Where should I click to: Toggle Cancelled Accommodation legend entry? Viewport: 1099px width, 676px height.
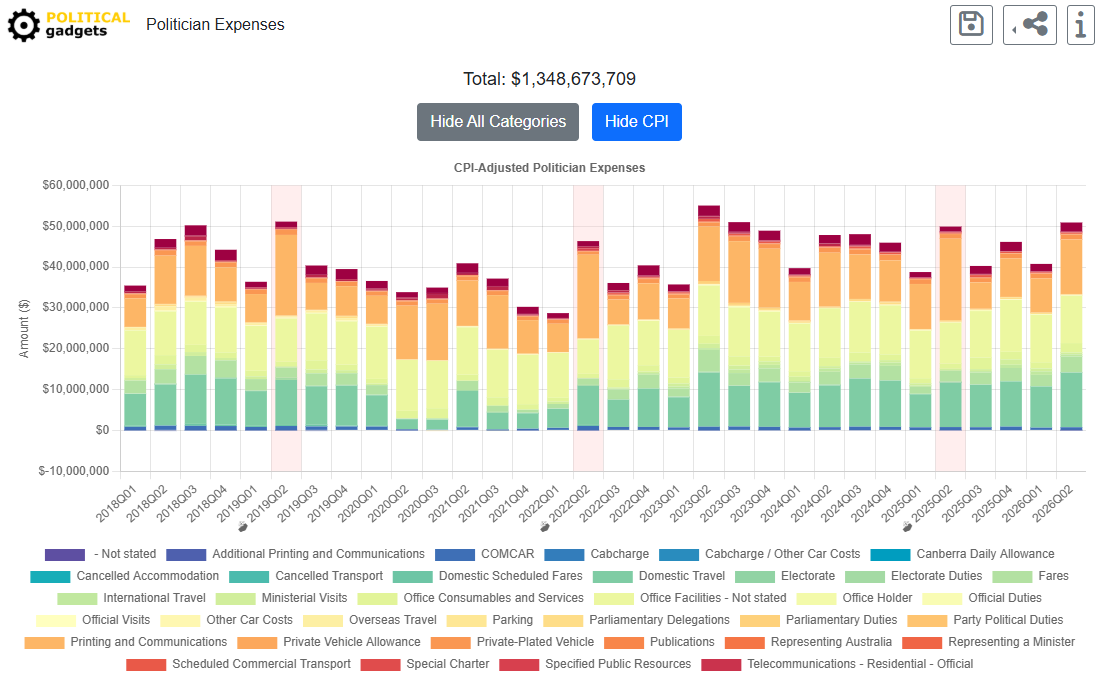click(x=125, y=576)
